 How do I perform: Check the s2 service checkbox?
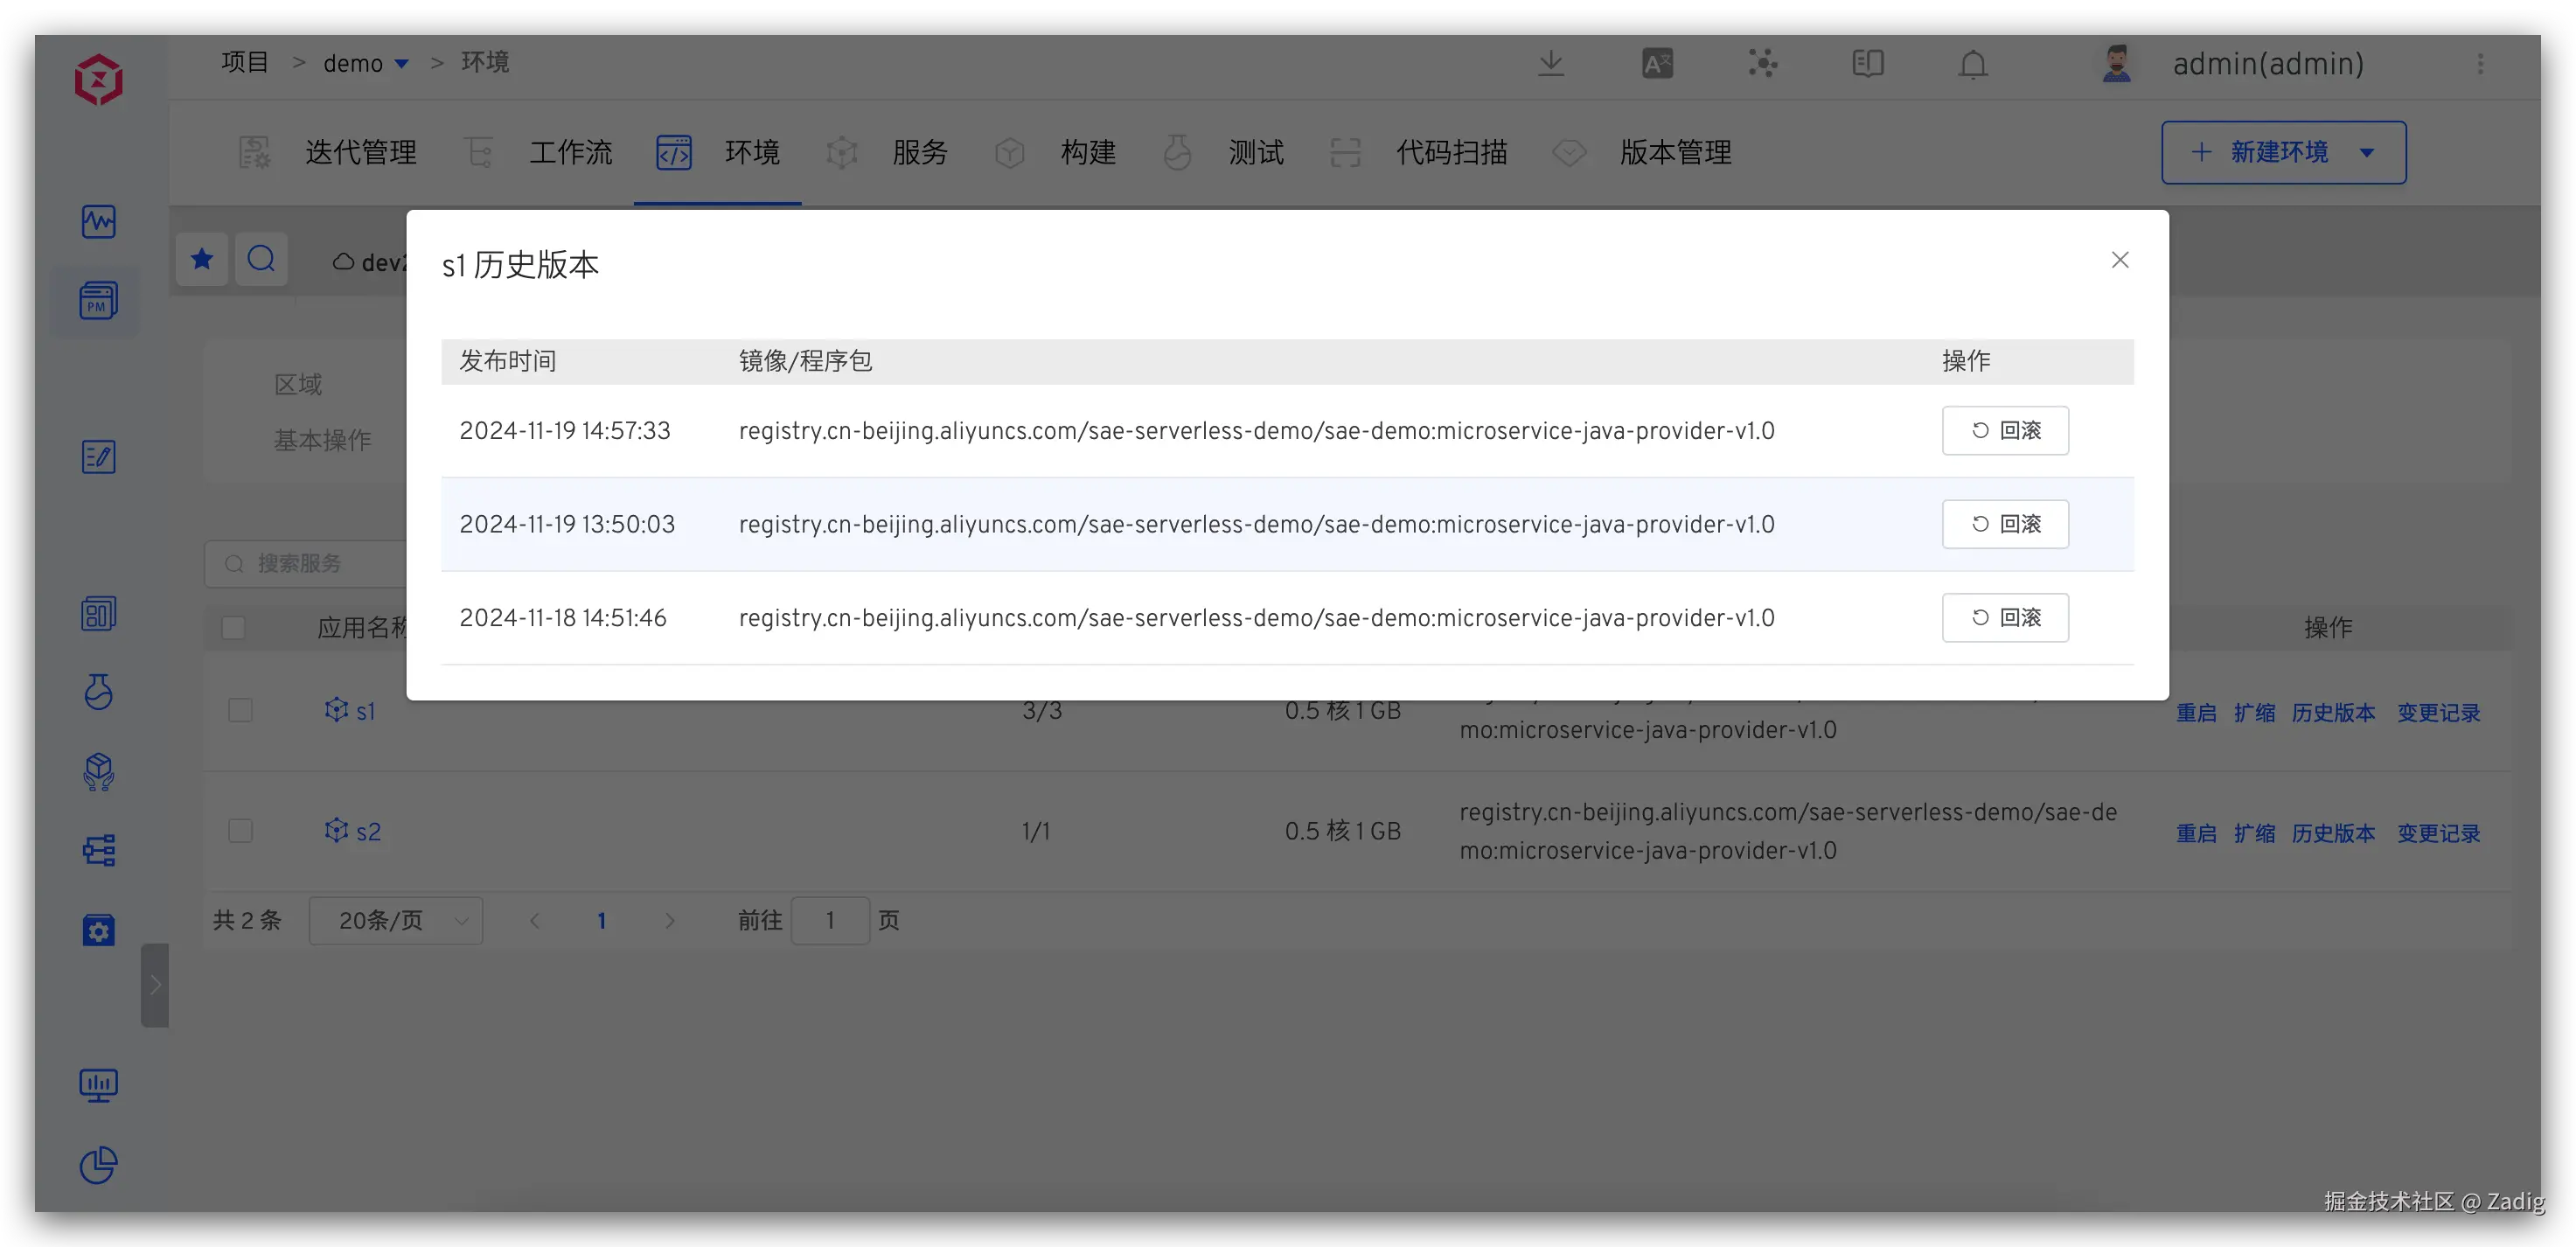coord(240,831)
